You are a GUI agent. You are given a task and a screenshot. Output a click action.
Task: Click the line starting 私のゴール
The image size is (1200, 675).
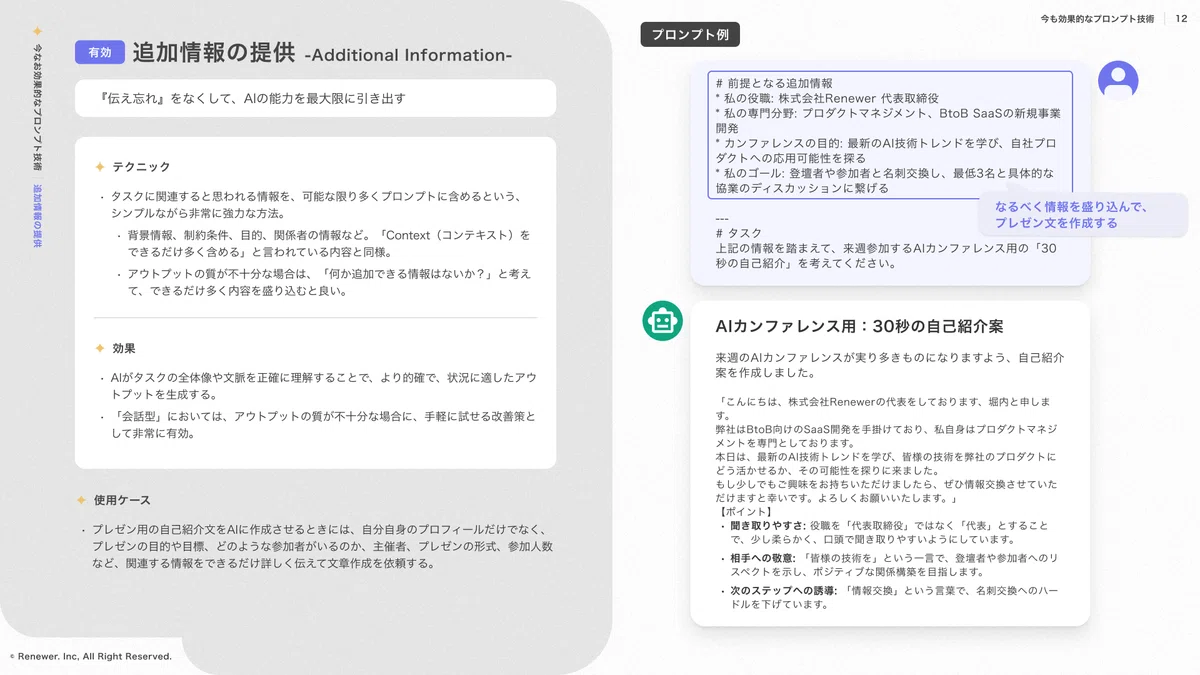coord(885,181)
